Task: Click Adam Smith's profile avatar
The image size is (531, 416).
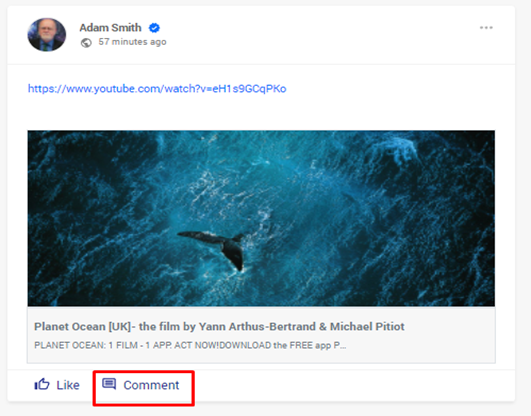Action: (47, 35)
